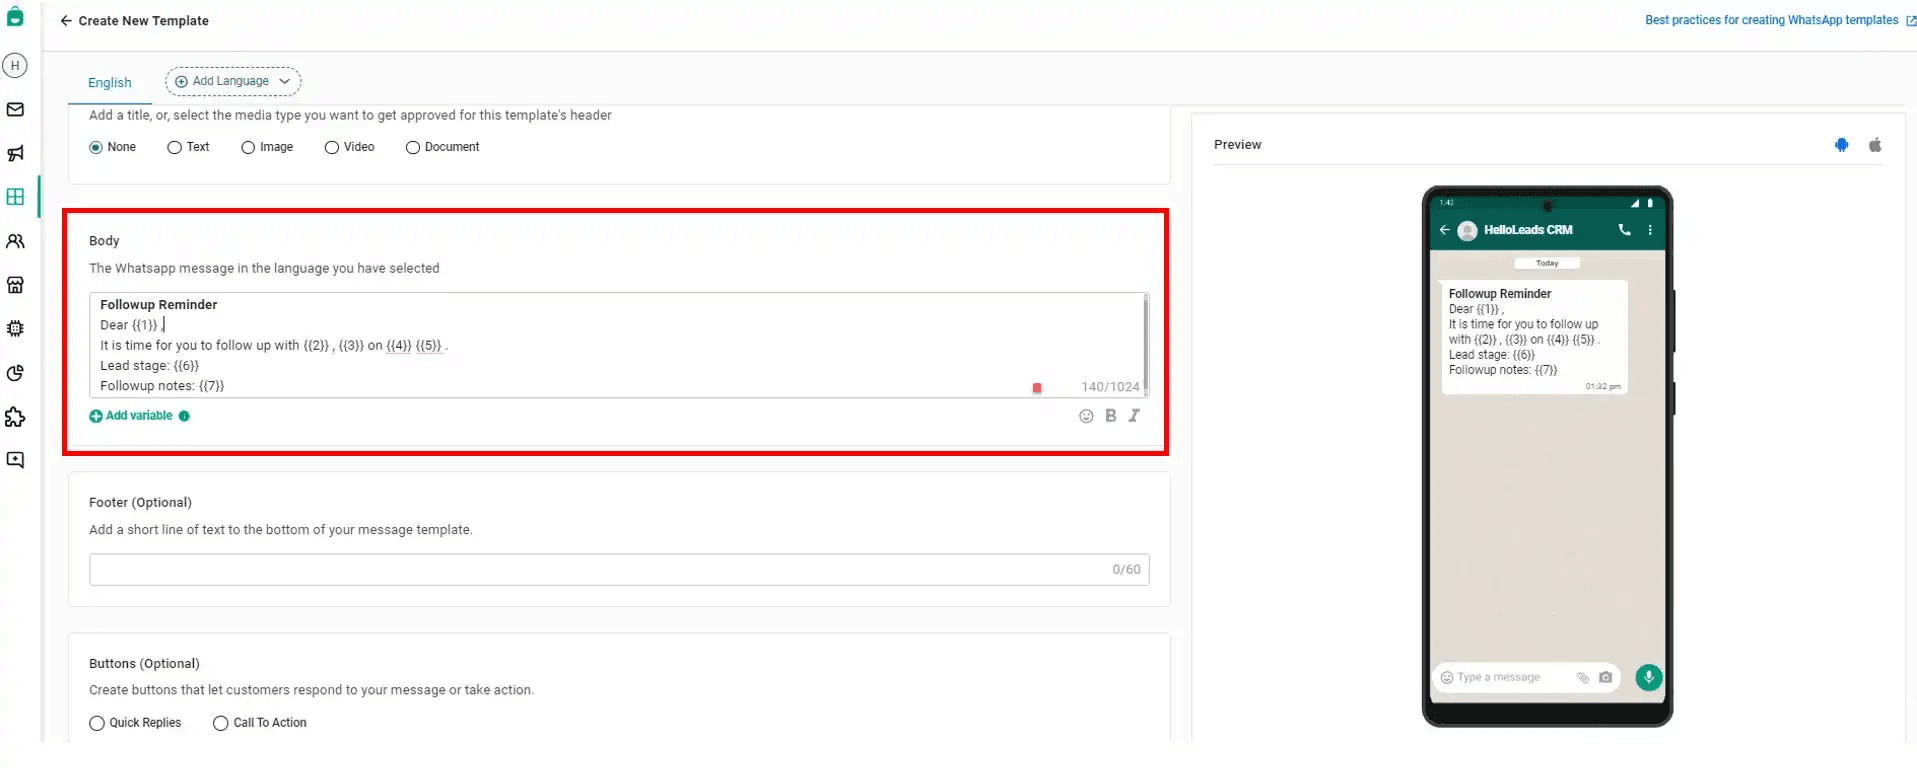Click the green app logo in the sidebar
This screenshot has width=1917, height=768.
pyautogui.click(x=15, y=16)
